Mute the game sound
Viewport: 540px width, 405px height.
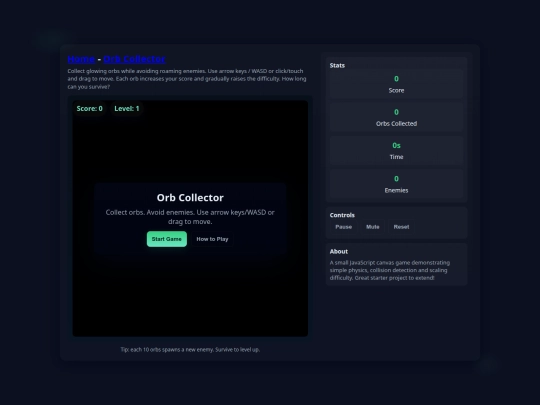click(373, 227)
